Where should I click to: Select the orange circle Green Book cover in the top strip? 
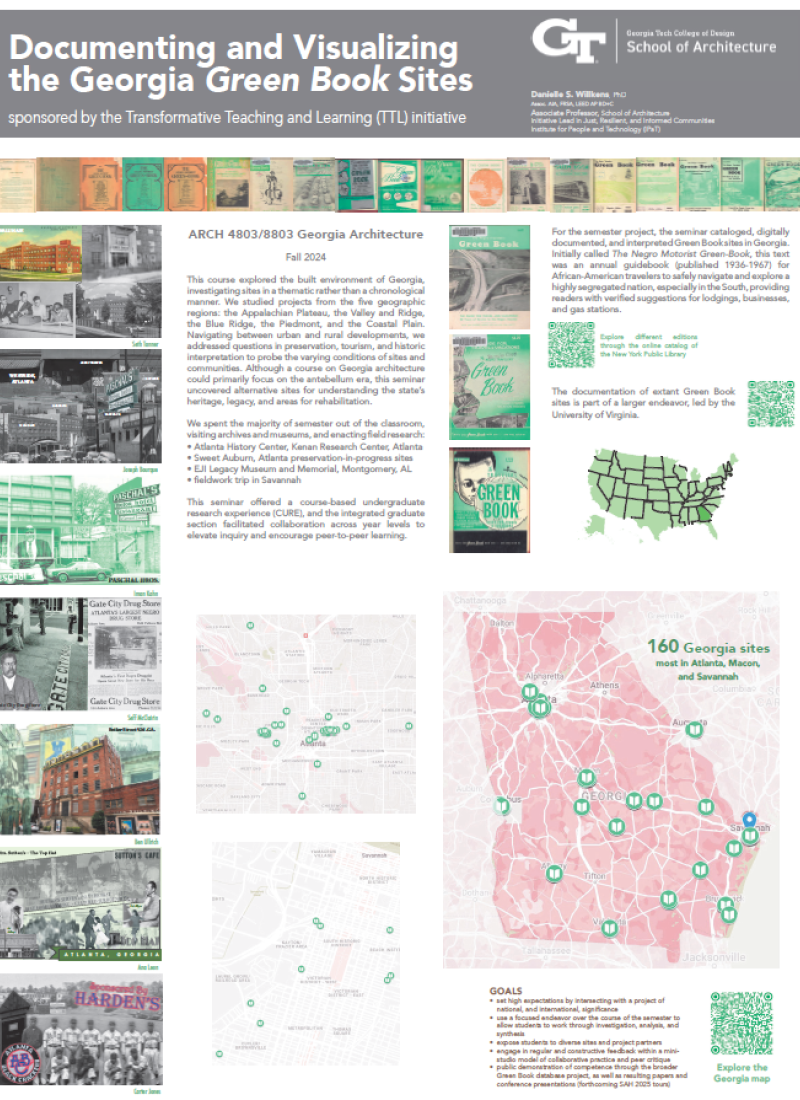(x=486, y=185)
